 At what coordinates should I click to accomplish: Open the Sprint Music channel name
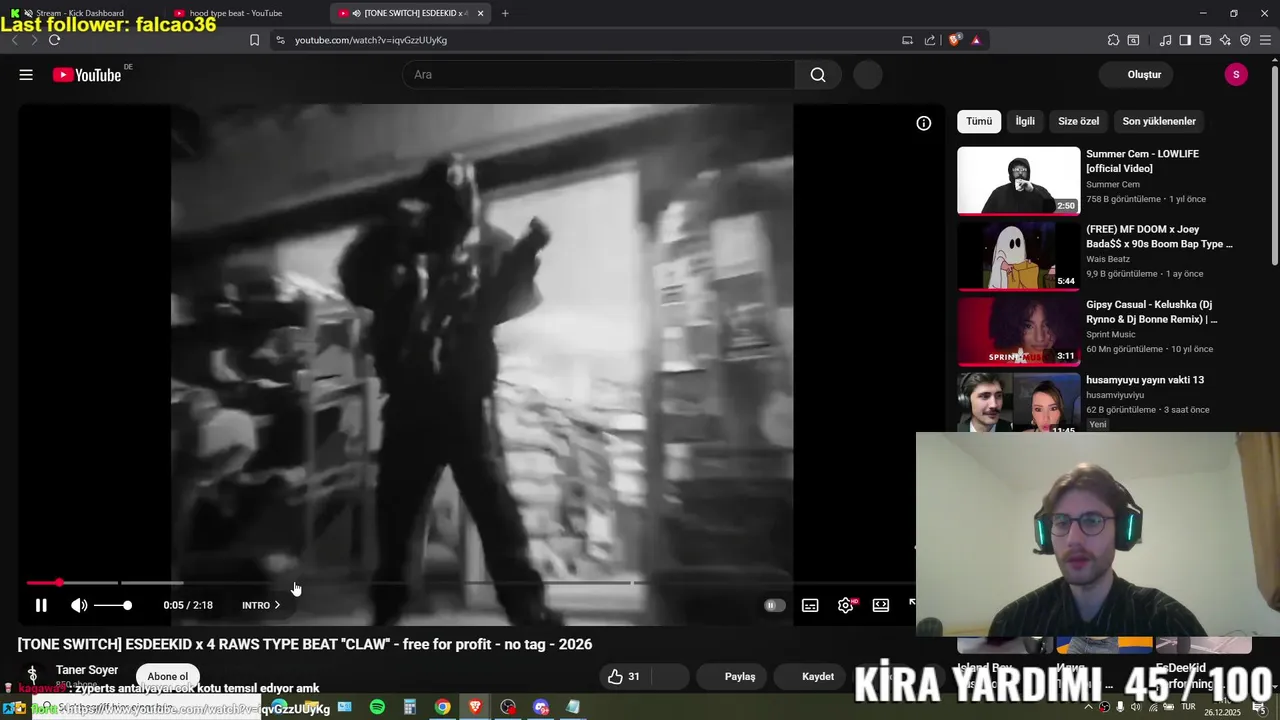pos(1111,335)
